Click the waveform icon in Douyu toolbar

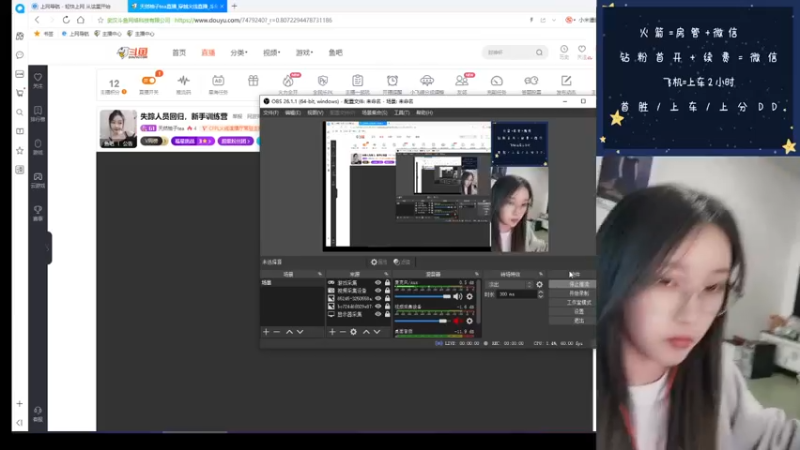click(183, 81)
